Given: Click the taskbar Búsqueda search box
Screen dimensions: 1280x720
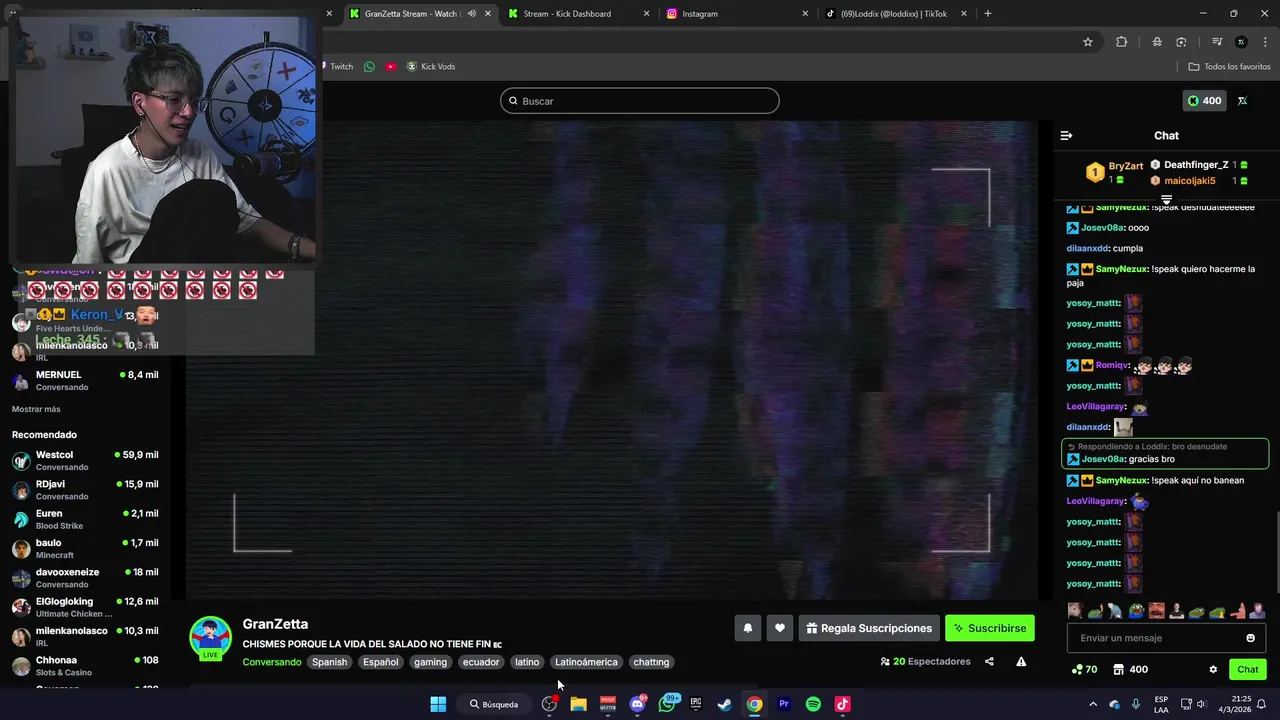Looking at the screenshot, I should [496, 704].
